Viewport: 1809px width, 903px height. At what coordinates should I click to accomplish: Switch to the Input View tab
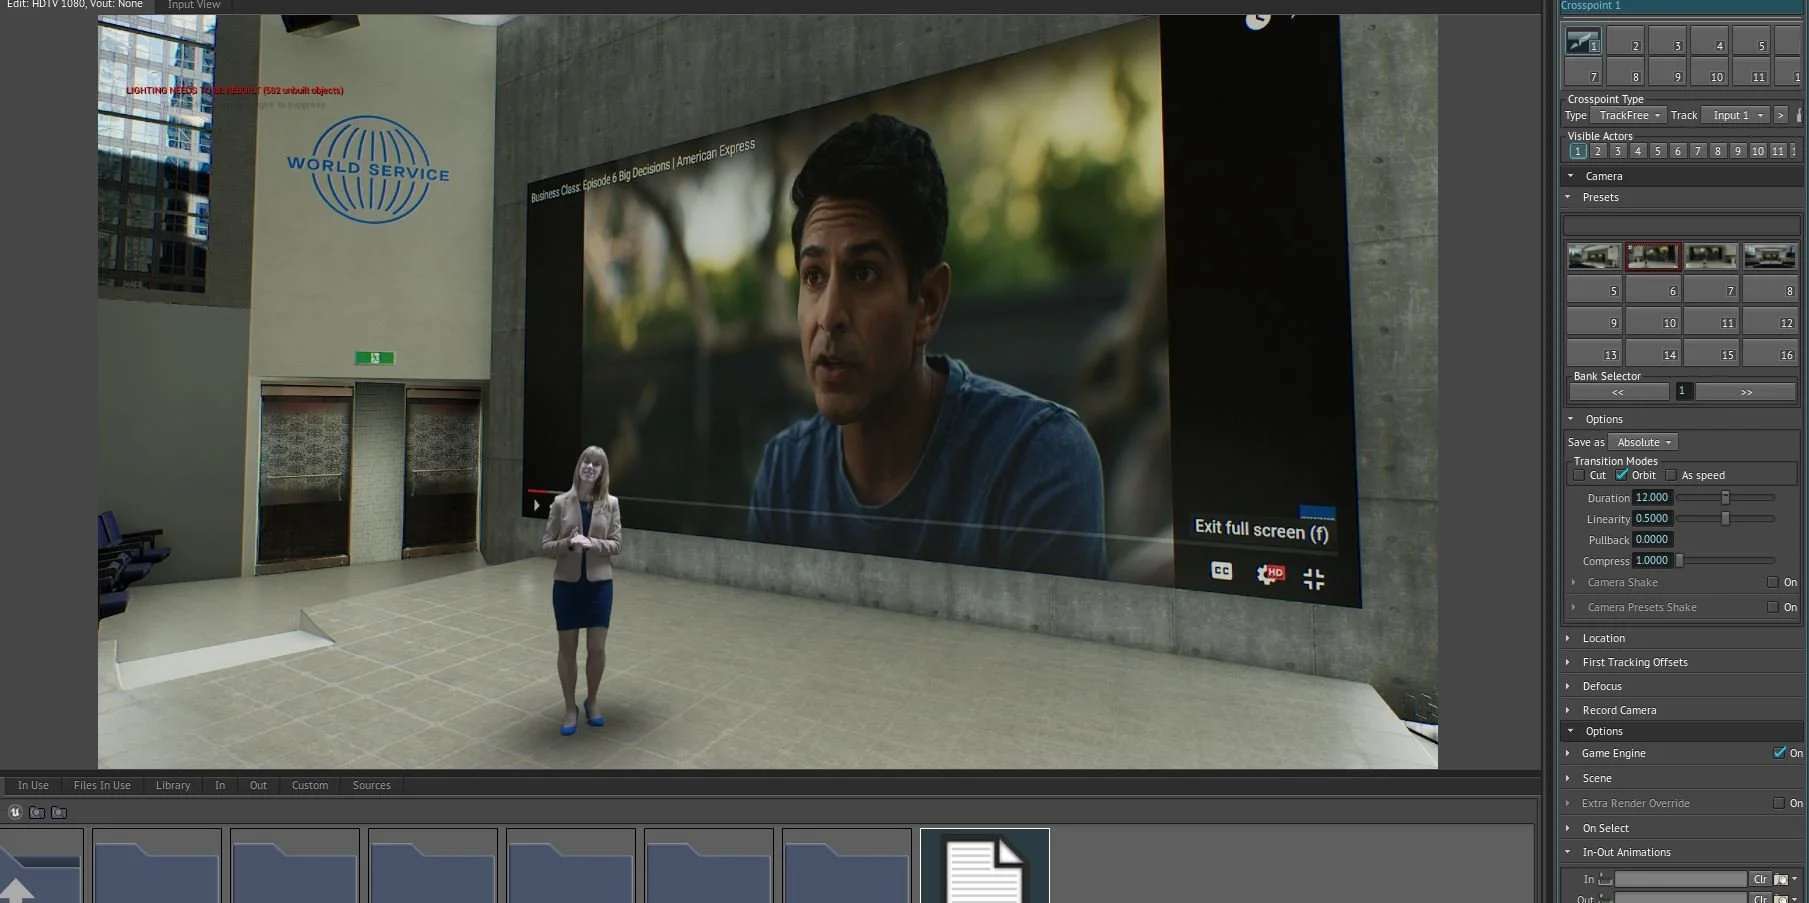(194, 5)
